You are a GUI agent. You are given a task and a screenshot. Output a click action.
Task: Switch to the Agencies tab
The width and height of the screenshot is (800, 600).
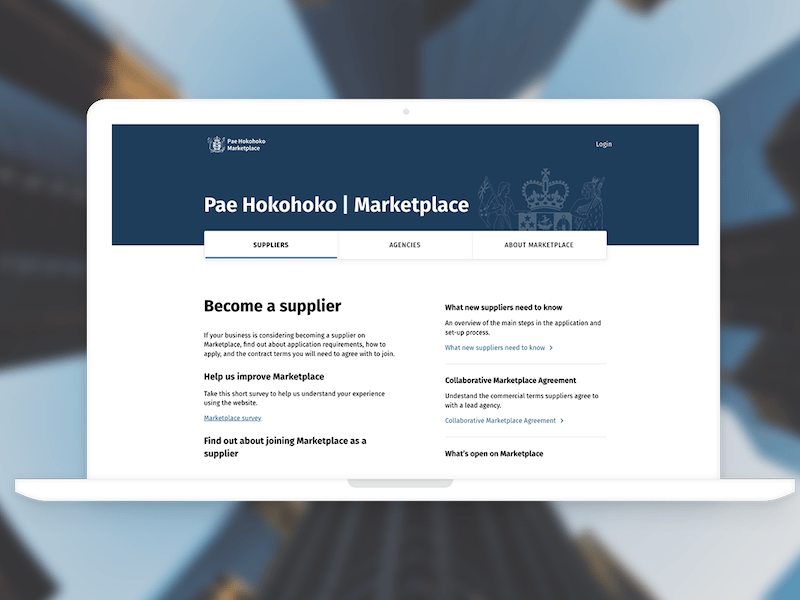coord(405,245)
